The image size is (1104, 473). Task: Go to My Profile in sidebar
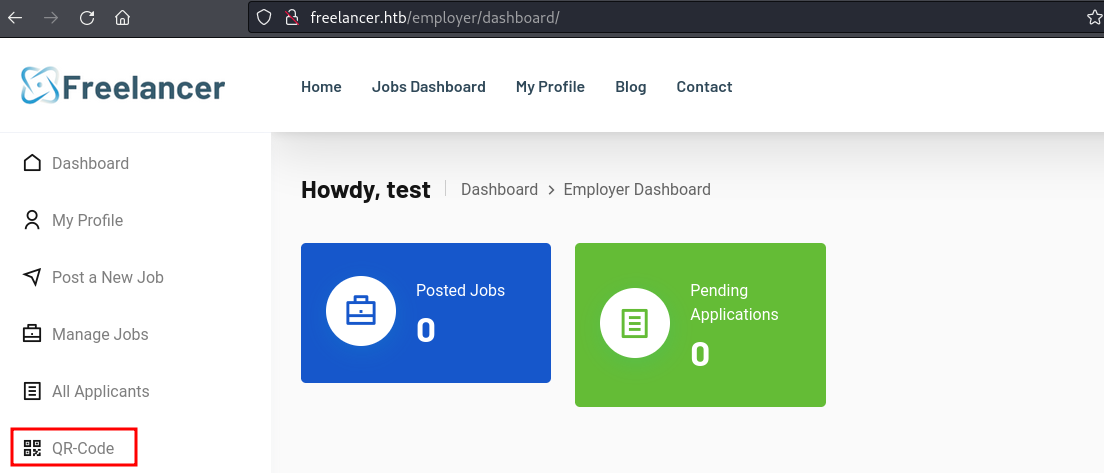point(87,220)
